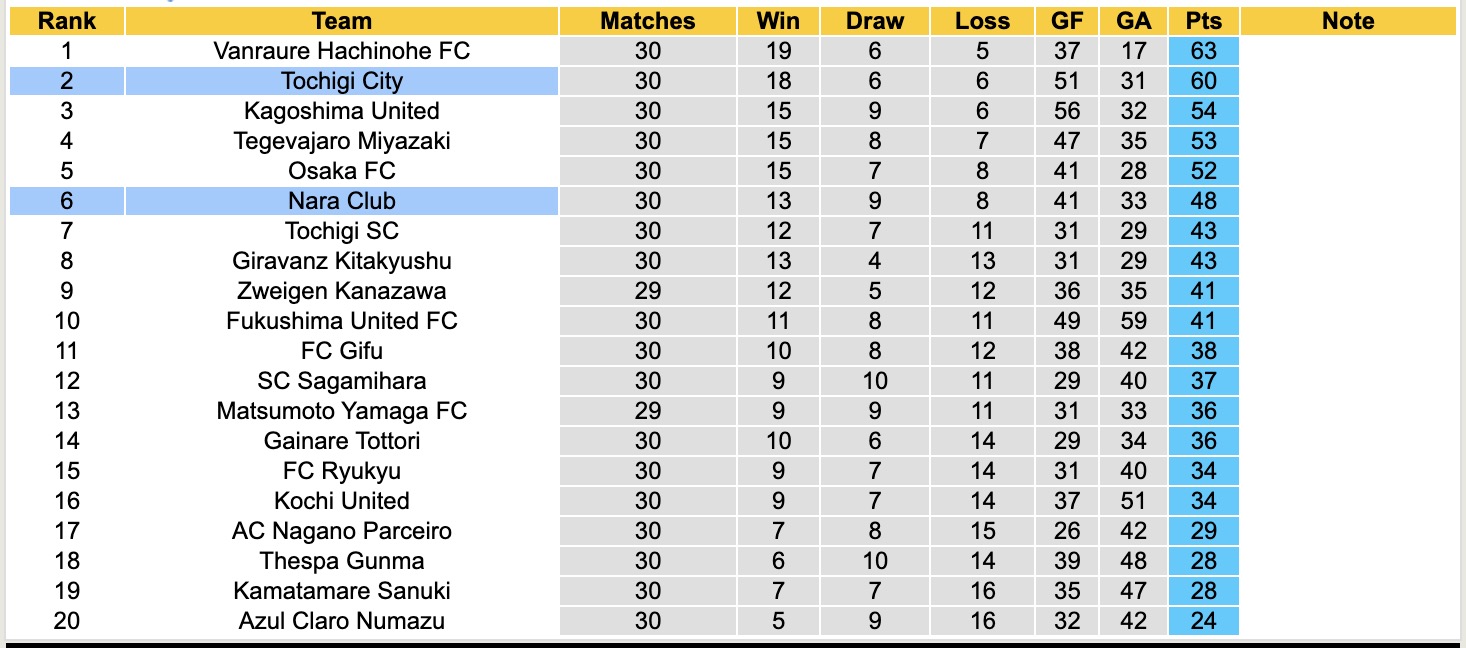The height and width of the screenshot is (648, 1466).
Task: Open the Kagoshima United team link
Action: [x=341, y=111]
